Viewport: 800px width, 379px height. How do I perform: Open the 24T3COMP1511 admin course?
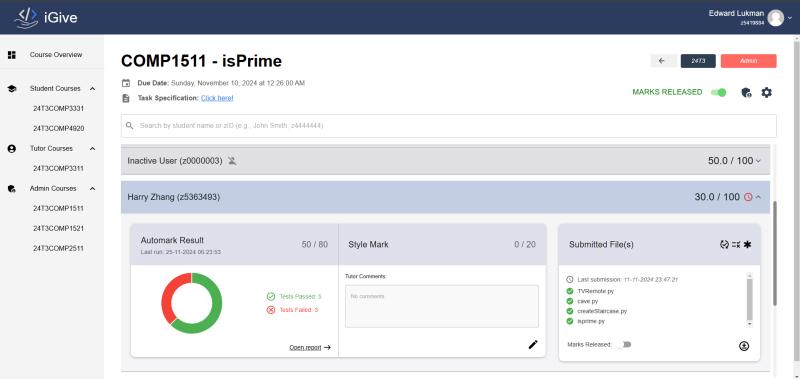[x=58, y=209]
